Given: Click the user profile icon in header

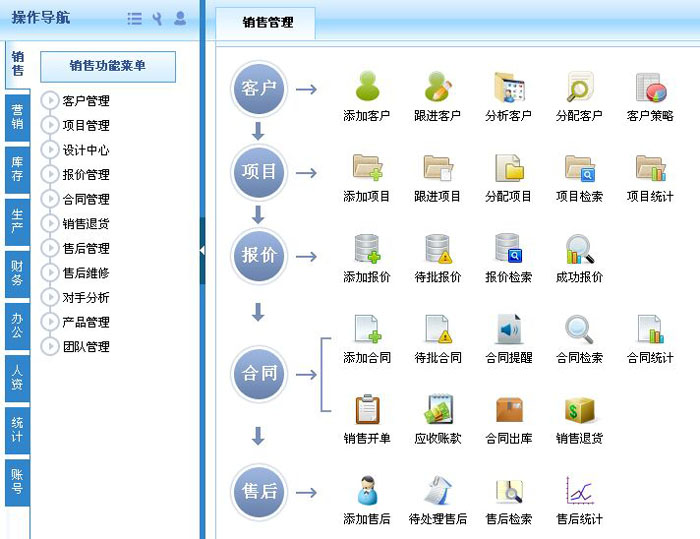Looking at the screenshot, I should 180,18.
